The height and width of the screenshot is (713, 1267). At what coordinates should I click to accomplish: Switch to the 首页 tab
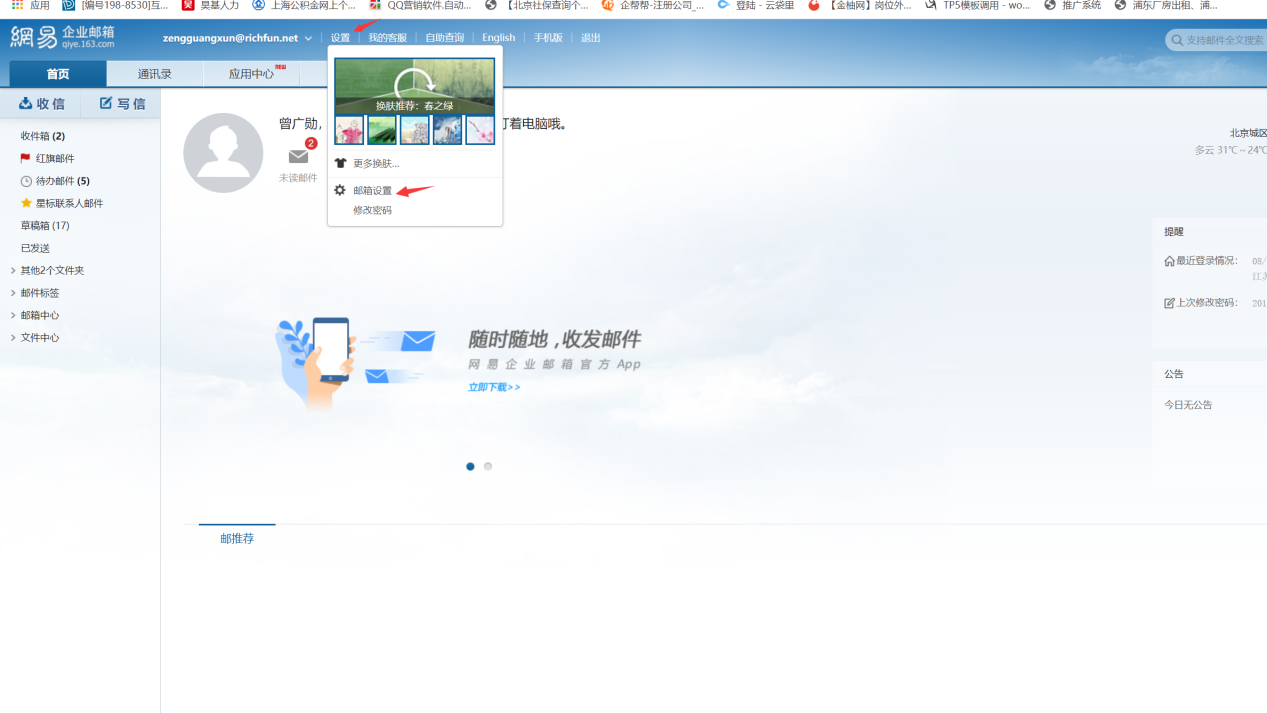point(58,74)
